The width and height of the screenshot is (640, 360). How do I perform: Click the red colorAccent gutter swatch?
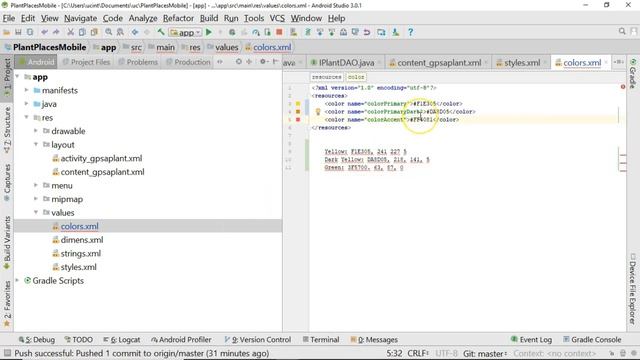point(298,120)
